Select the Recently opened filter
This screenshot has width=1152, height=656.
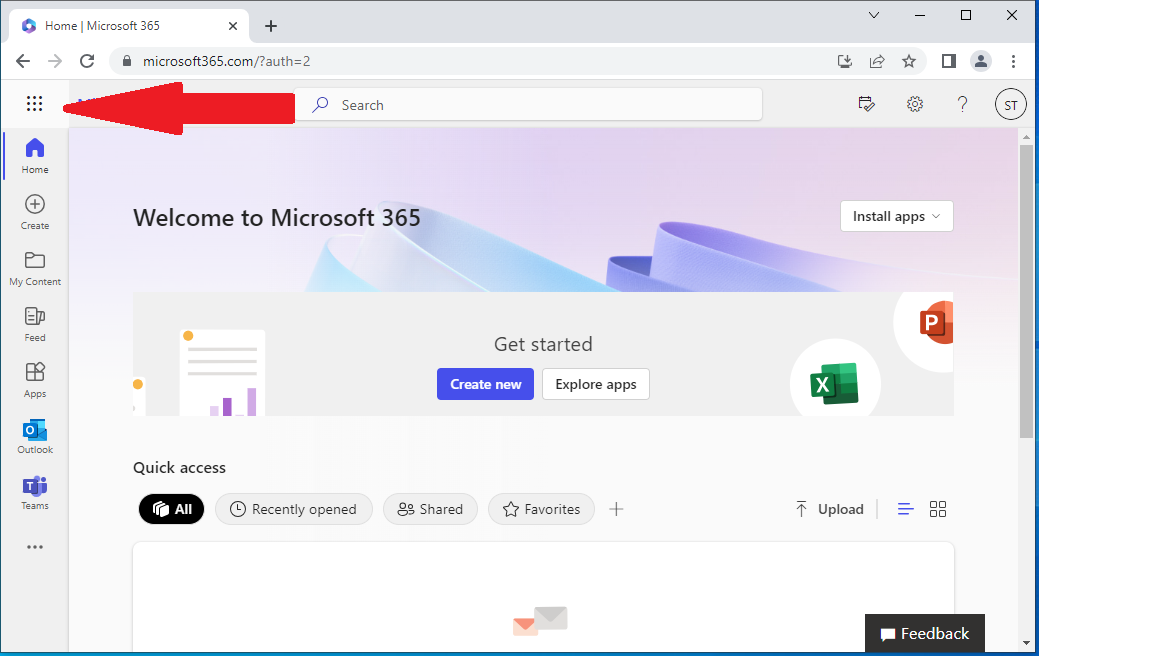click(294, 509)
